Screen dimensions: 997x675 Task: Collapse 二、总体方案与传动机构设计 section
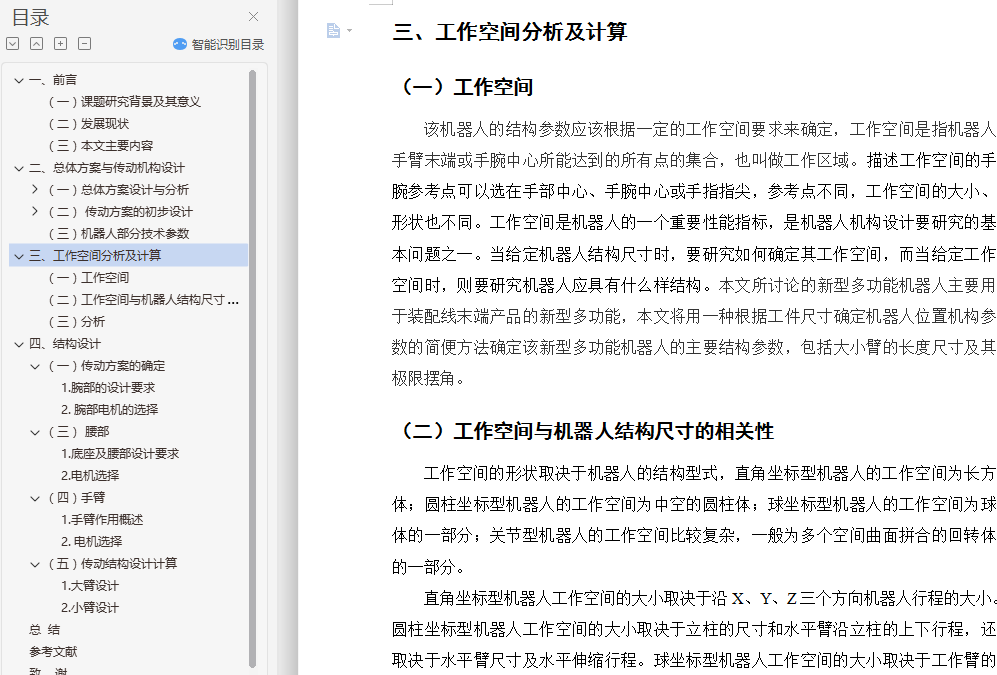pyautogui.click(x=19, y=168)
